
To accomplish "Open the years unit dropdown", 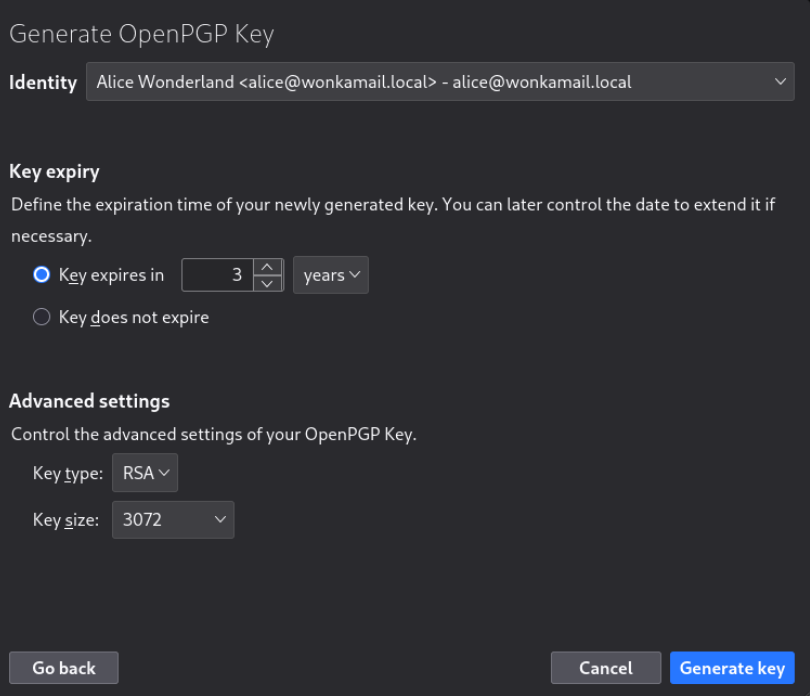I will (331, 275).
